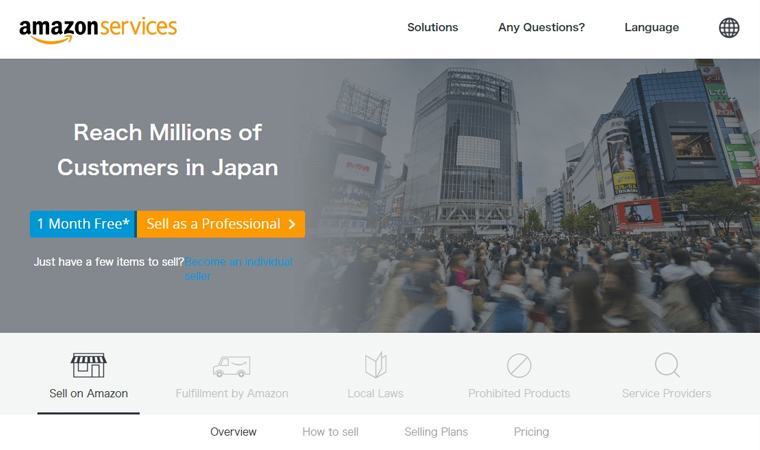
Task: Select the storefront Sell on Amazon icon
Action: point(88,365)
